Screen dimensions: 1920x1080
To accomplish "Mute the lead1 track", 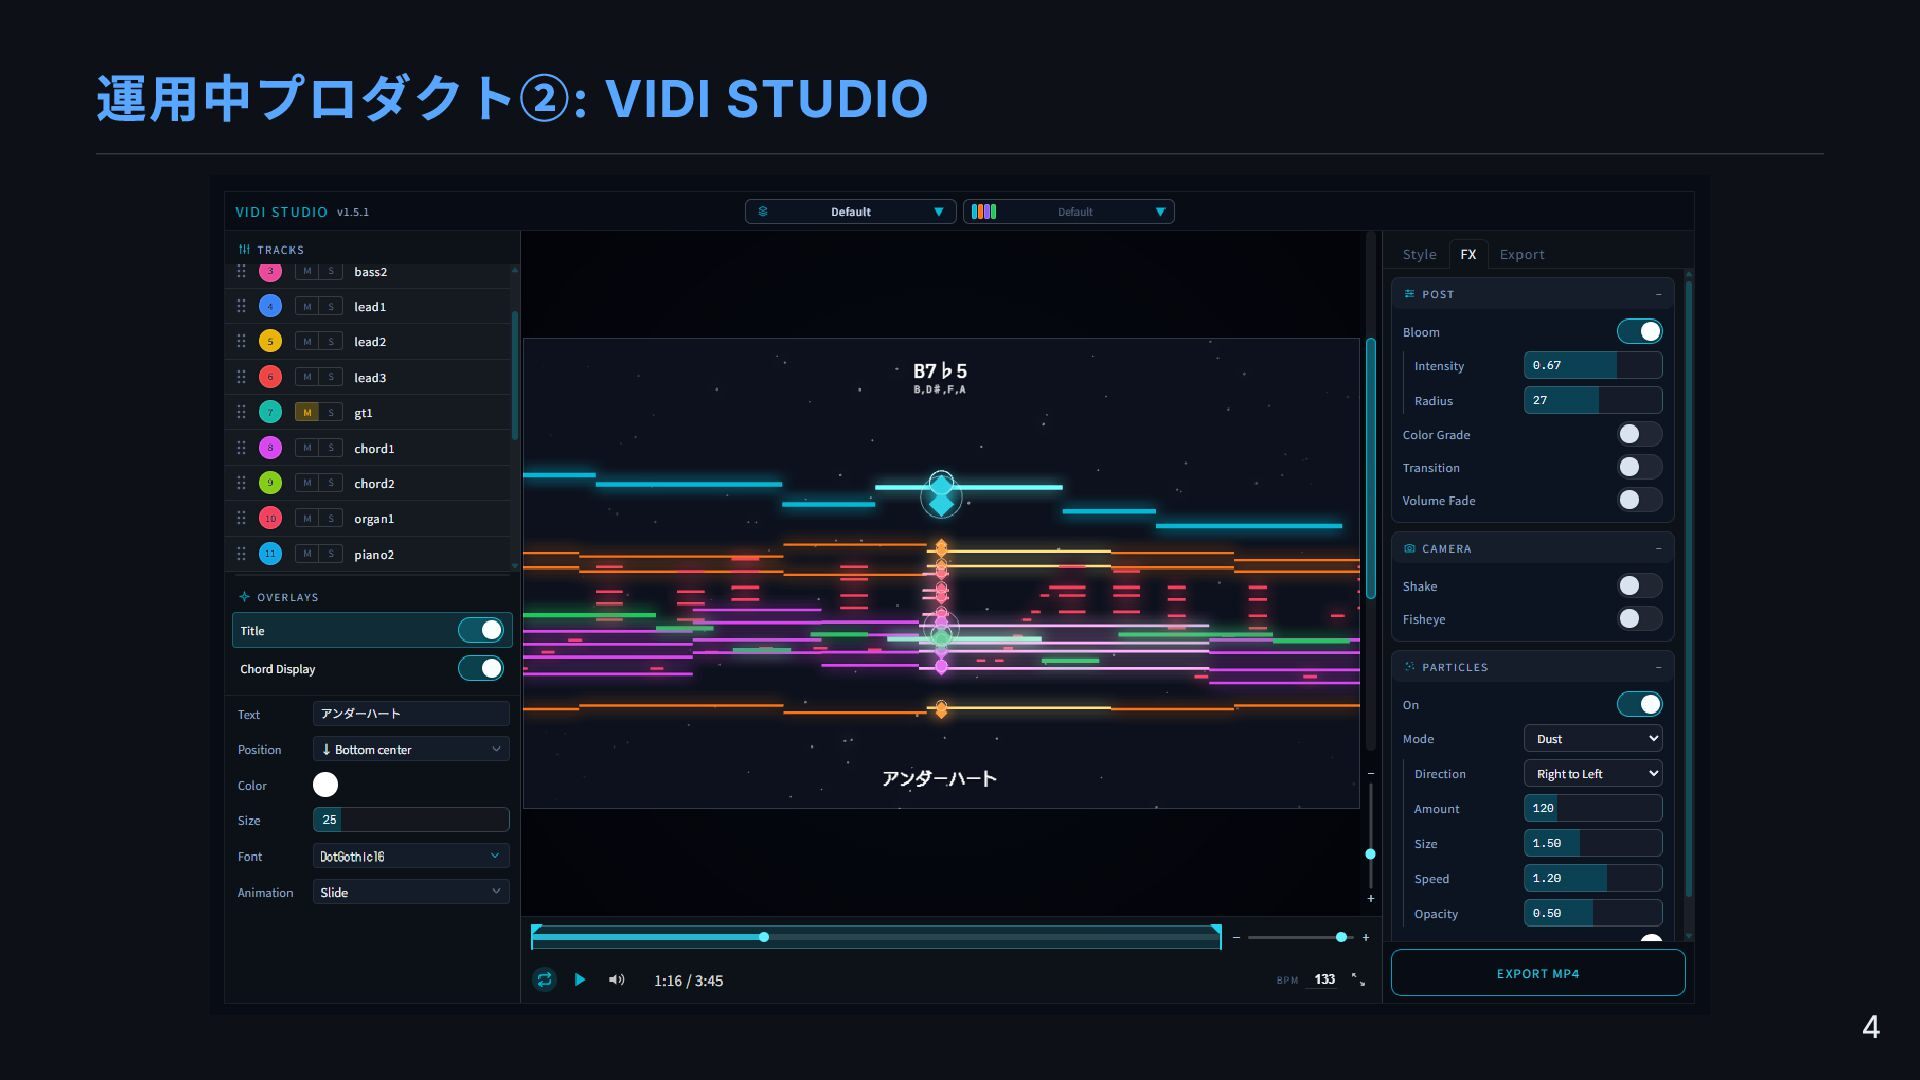I will coord(307,306).
